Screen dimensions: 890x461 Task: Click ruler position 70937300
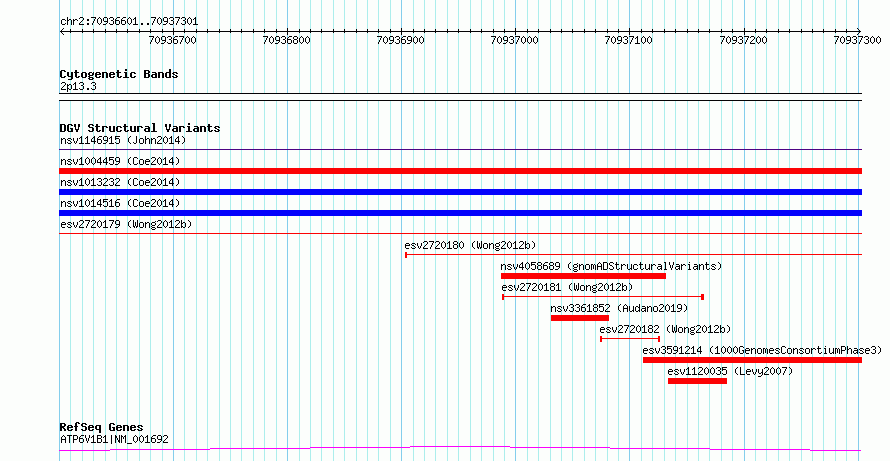coord(857,40)
